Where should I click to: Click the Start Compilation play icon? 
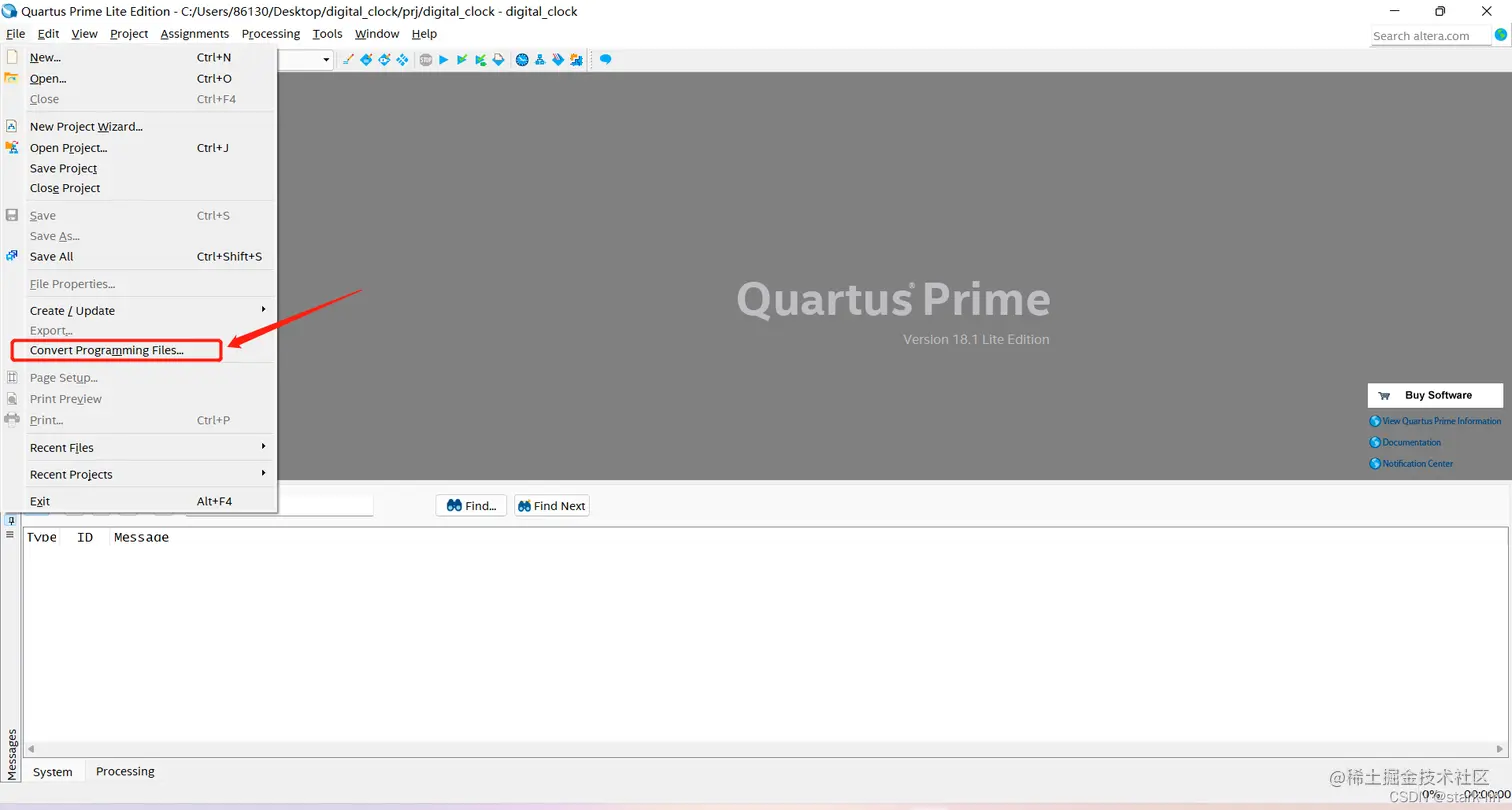tap(443, 60)
